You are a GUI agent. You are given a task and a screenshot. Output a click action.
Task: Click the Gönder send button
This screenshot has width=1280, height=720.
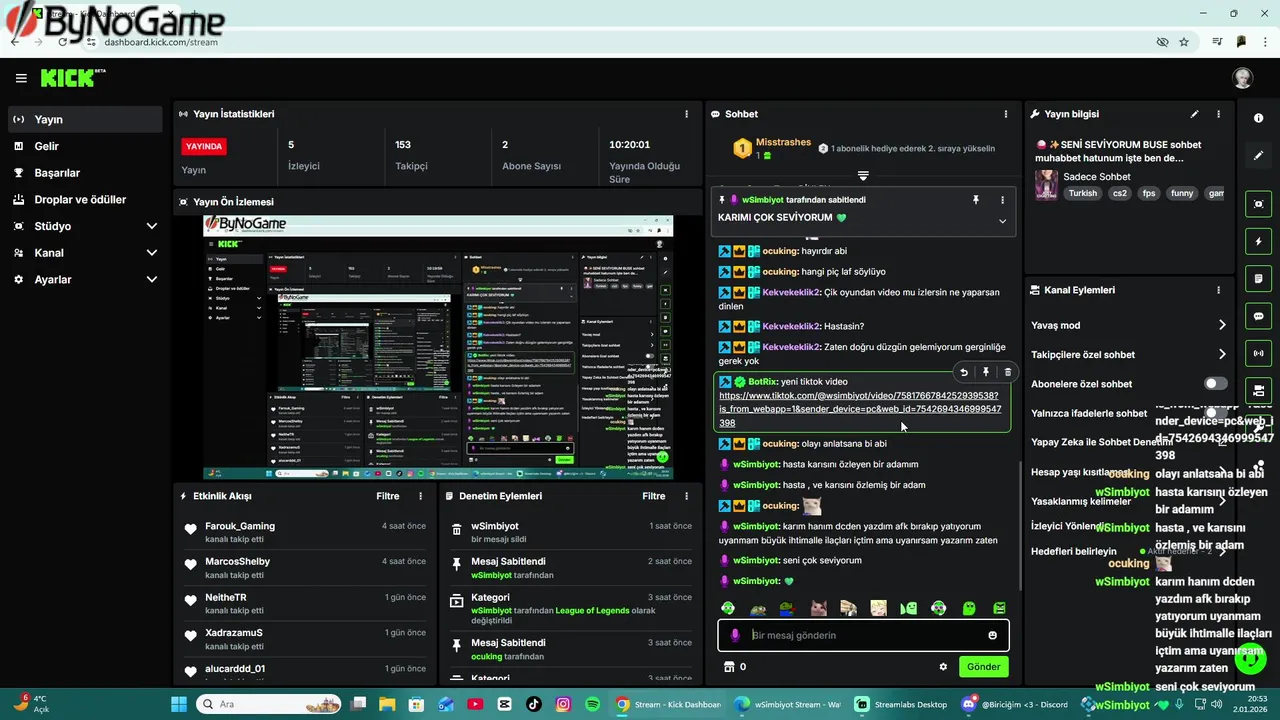point(983,667)
